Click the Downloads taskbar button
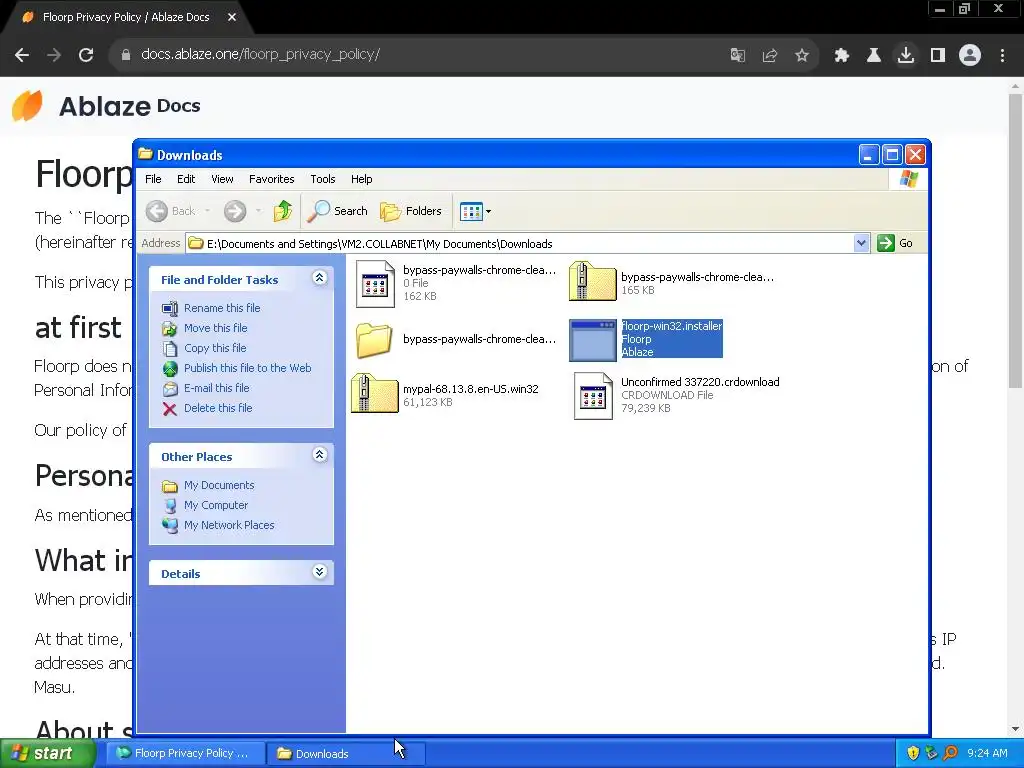 pos(345,753)
